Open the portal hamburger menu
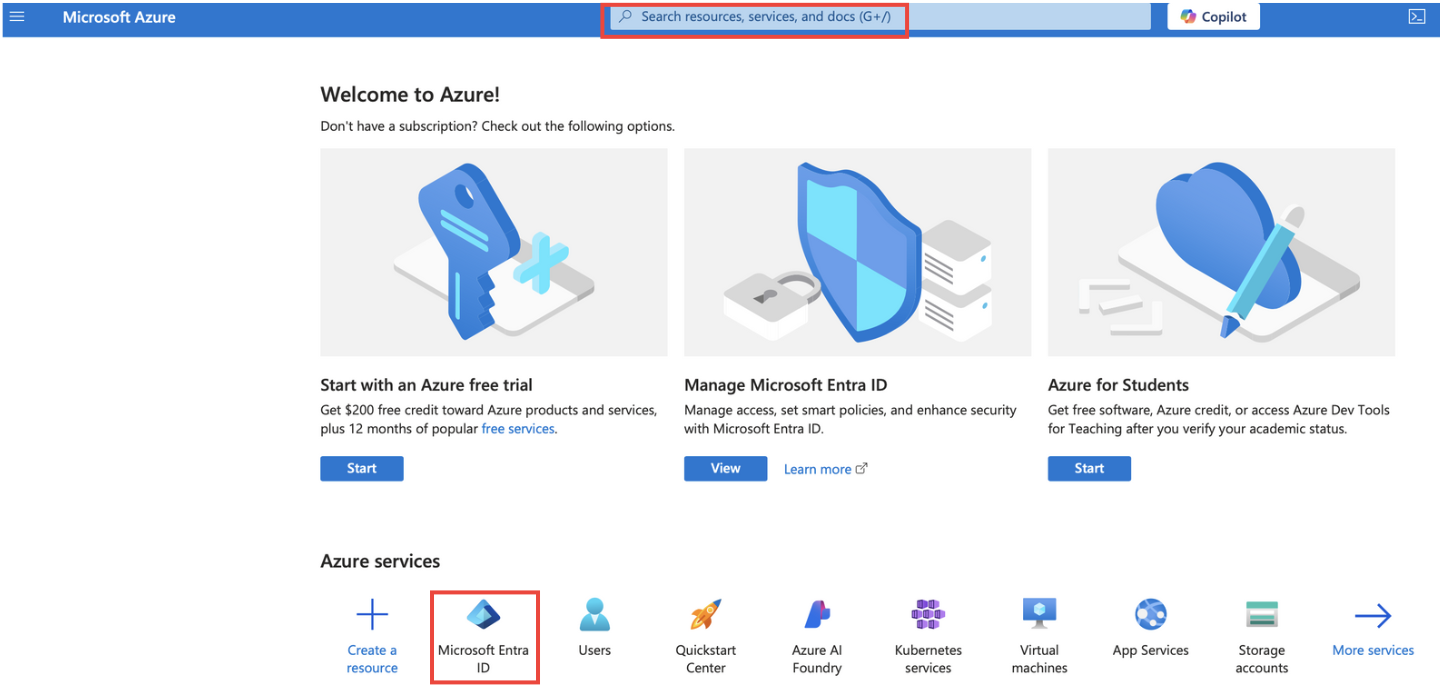The image size is (1440, 700). (17, 16)
